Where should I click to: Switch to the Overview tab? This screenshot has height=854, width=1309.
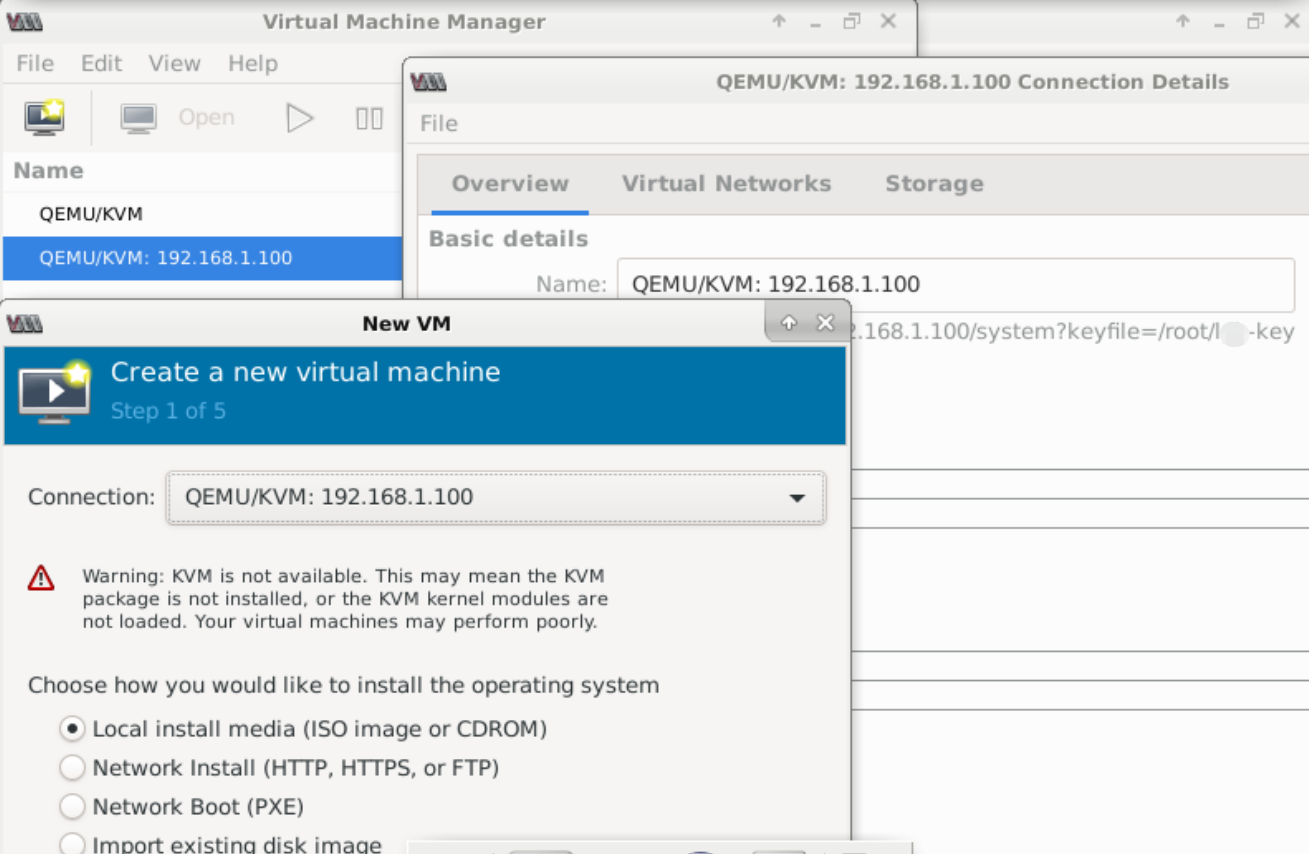tap(510, 184)
